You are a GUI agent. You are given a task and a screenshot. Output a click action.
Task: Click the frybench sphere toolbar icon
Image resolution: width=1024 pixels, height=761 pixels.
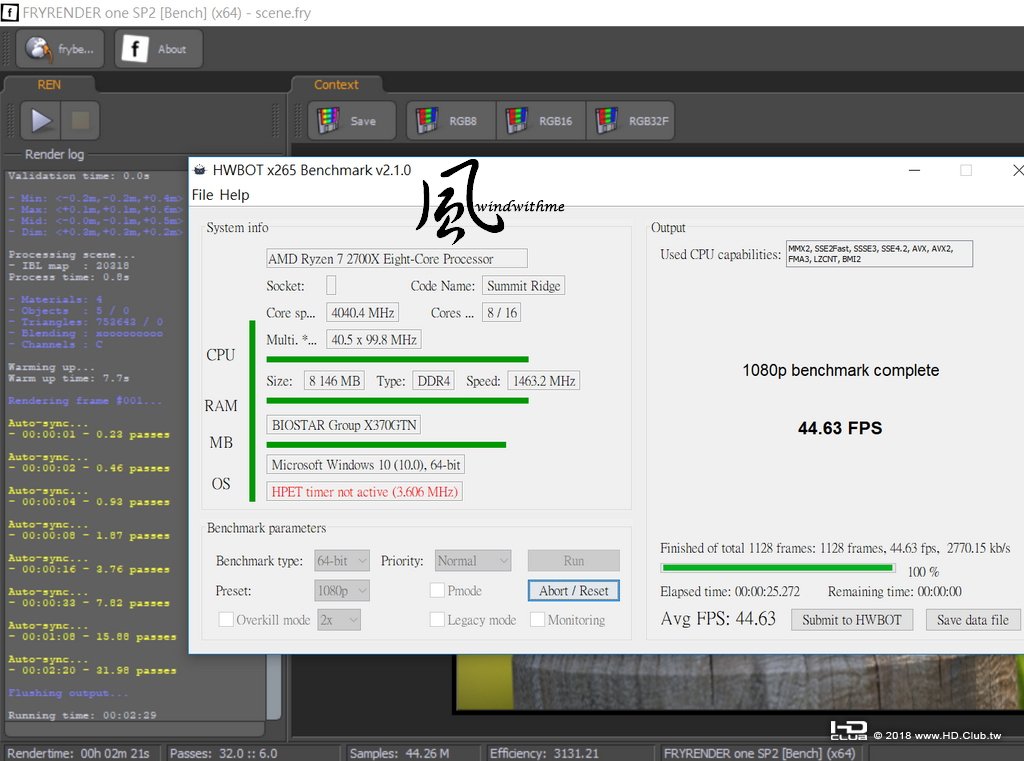coord(60,49)
